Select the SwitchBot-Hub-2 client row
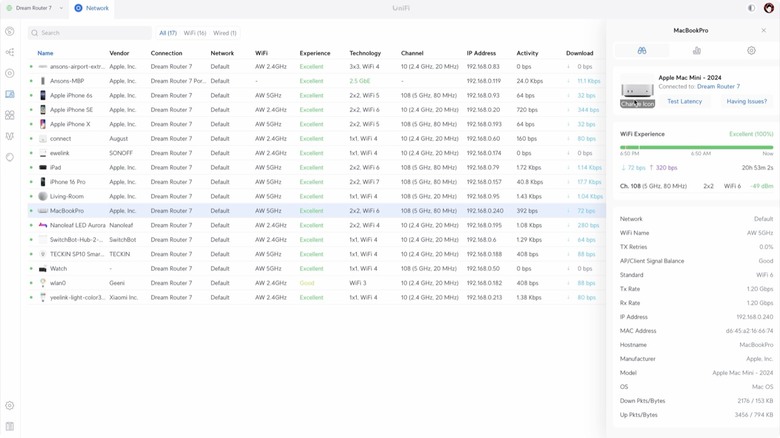The width and height of the screenshot is (780, 438). point(316,239)
